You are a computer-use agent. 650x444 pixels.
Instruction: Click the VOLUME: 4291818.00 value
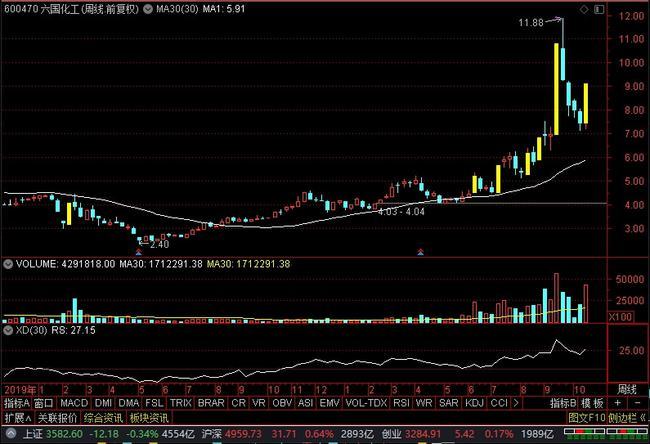65,264
